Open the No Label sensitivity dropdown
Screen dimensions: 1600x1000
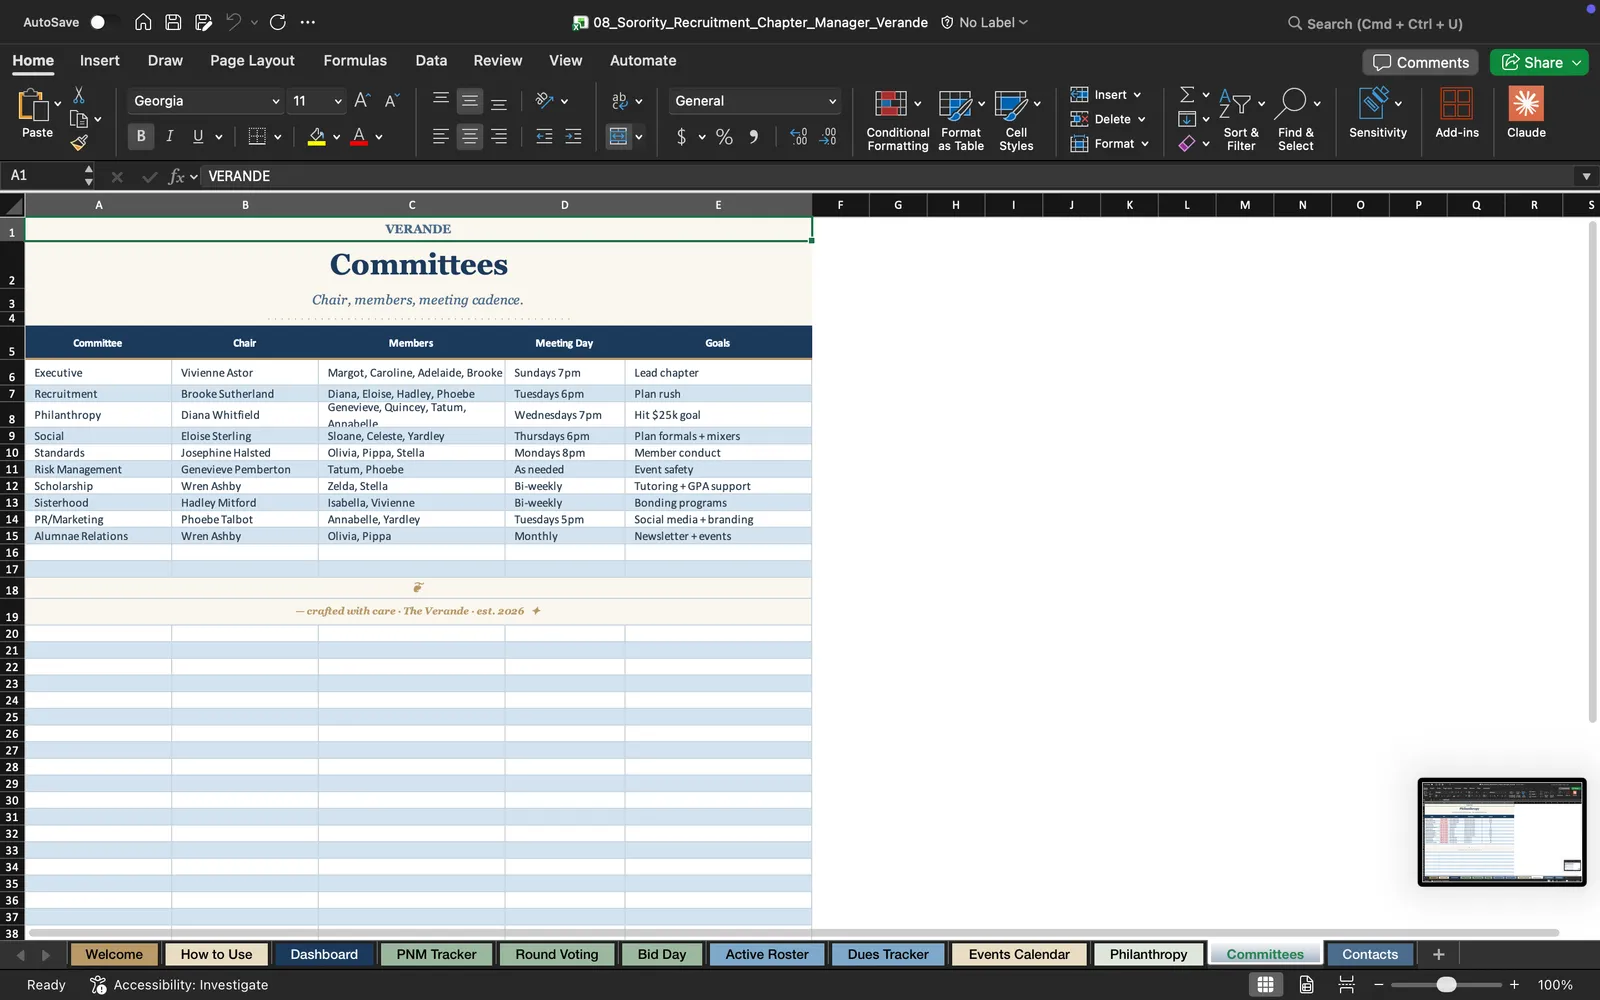(x=984, y=22)
